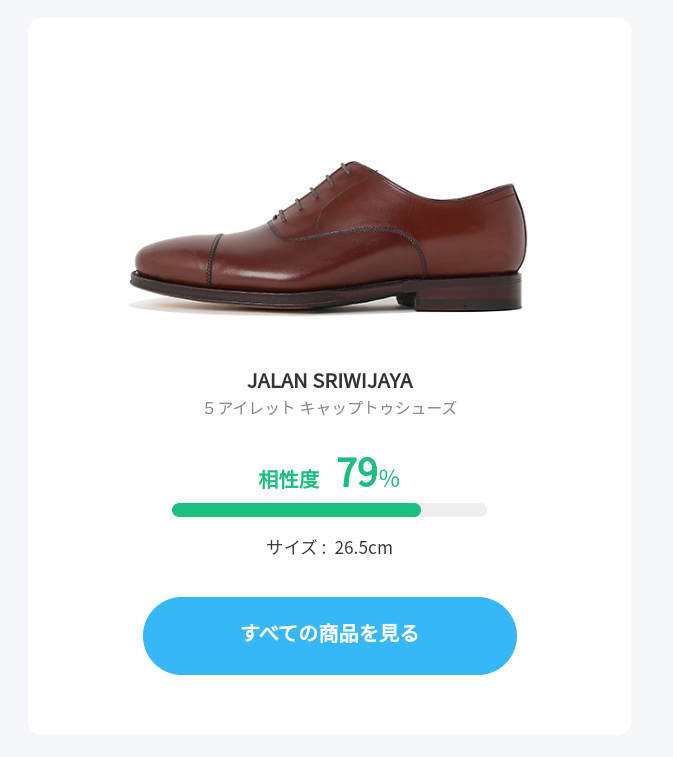
Task: Click the word JALAN in the brand name
Action: point(278,381)
